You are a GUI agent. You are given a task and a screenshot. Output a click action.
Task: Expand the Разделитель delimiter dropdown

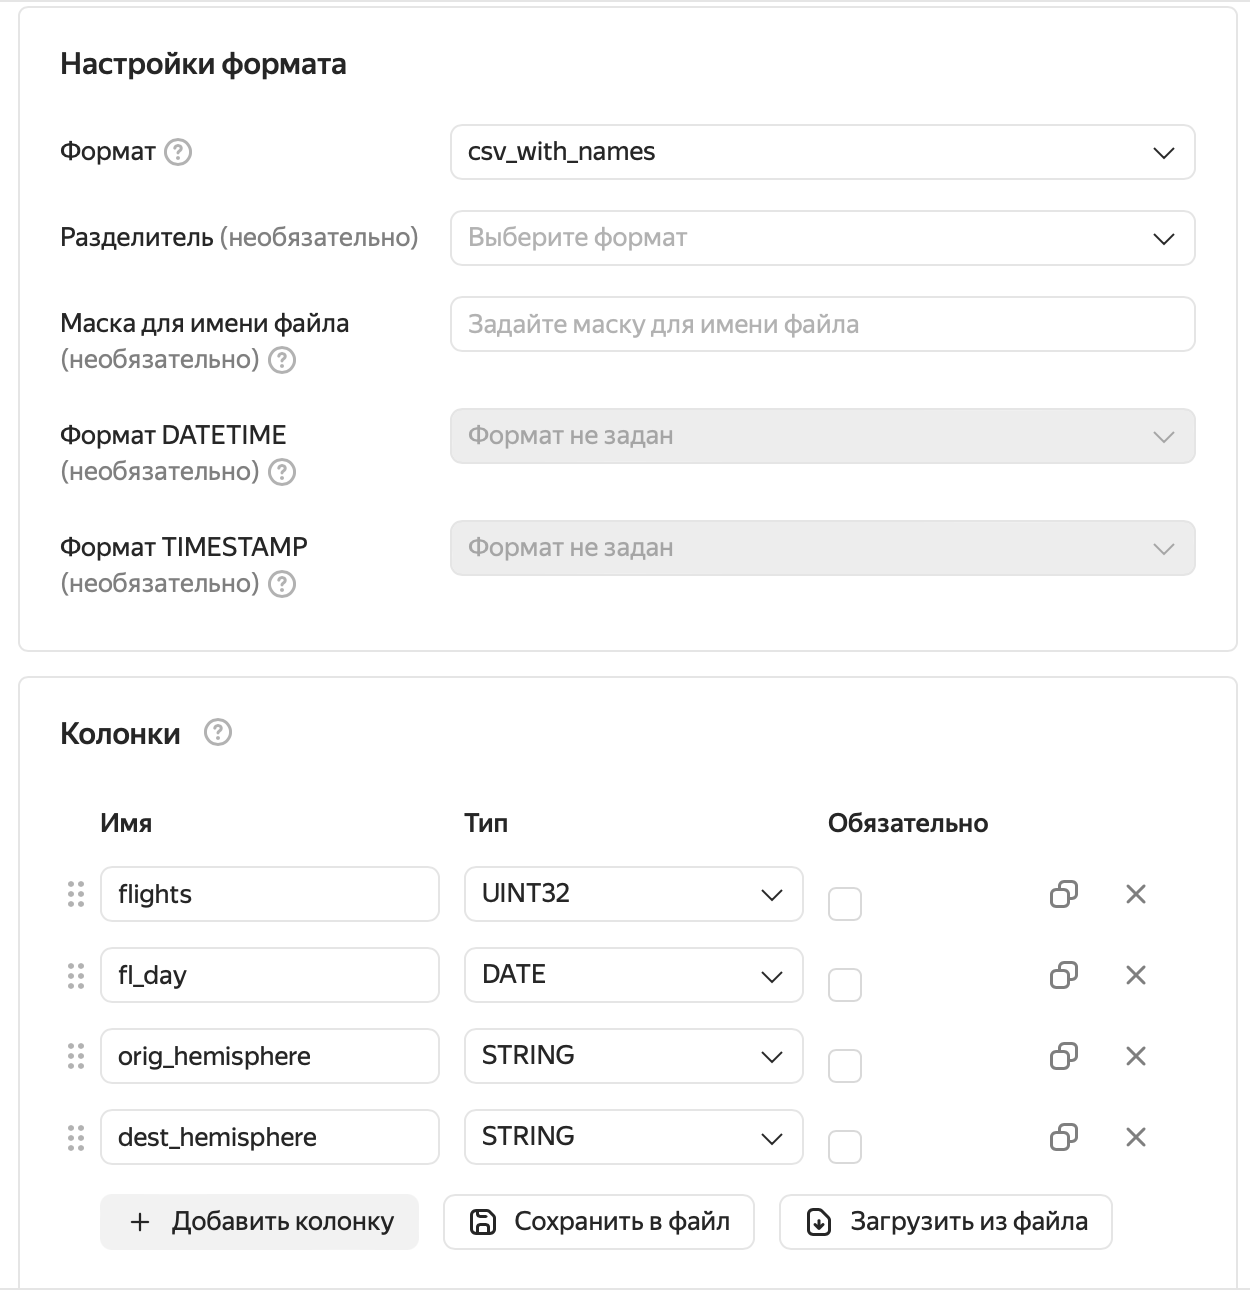tap(822, 238)
